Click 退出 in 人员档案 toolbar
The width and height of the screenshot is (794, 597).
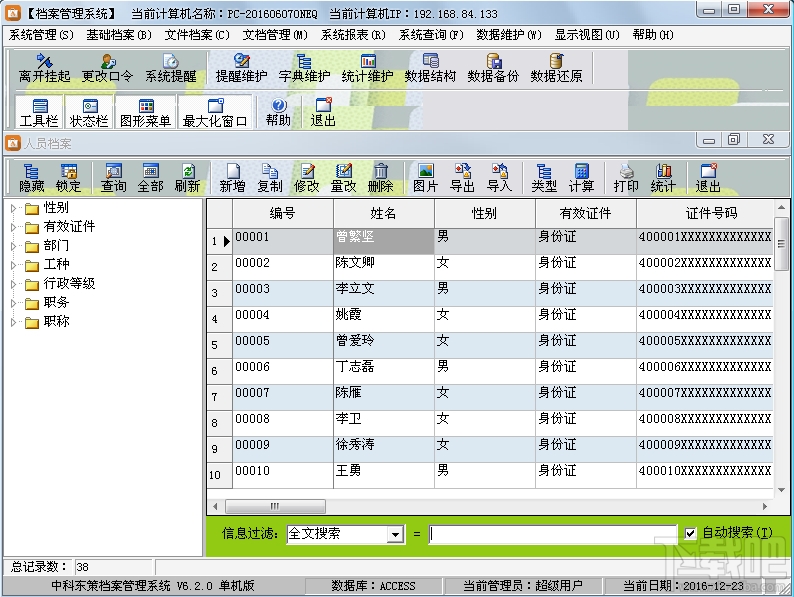[x=708, y=178]
